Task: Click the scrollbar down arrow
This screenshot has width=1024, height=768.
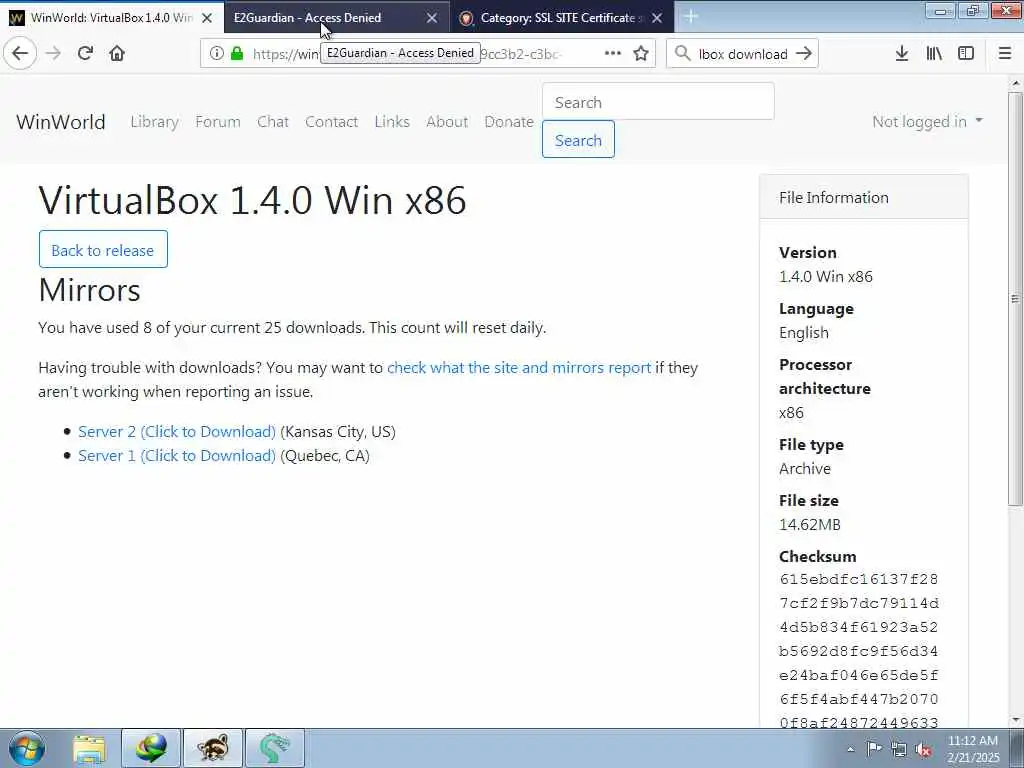Action: [1015, 720]
